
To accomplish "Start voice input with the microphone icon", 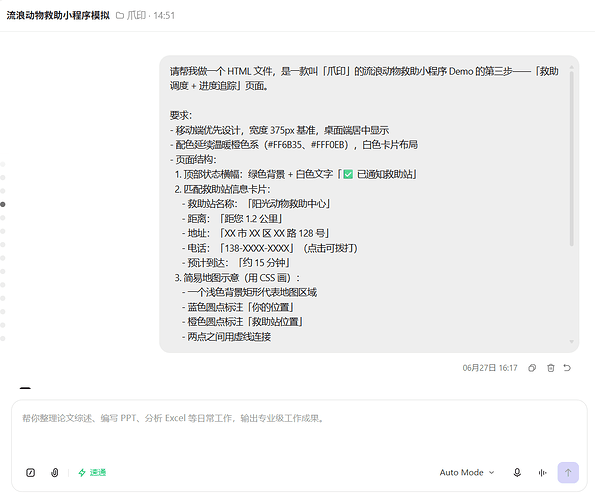I will [517, 472].
